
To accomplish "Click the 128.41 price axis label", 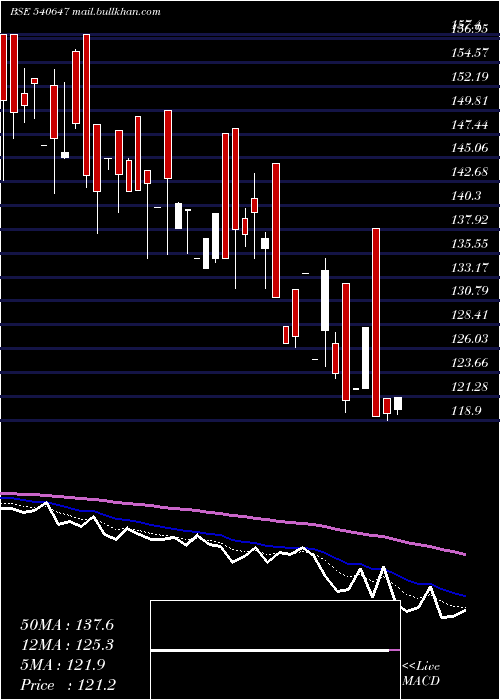I will pos(470,315).
